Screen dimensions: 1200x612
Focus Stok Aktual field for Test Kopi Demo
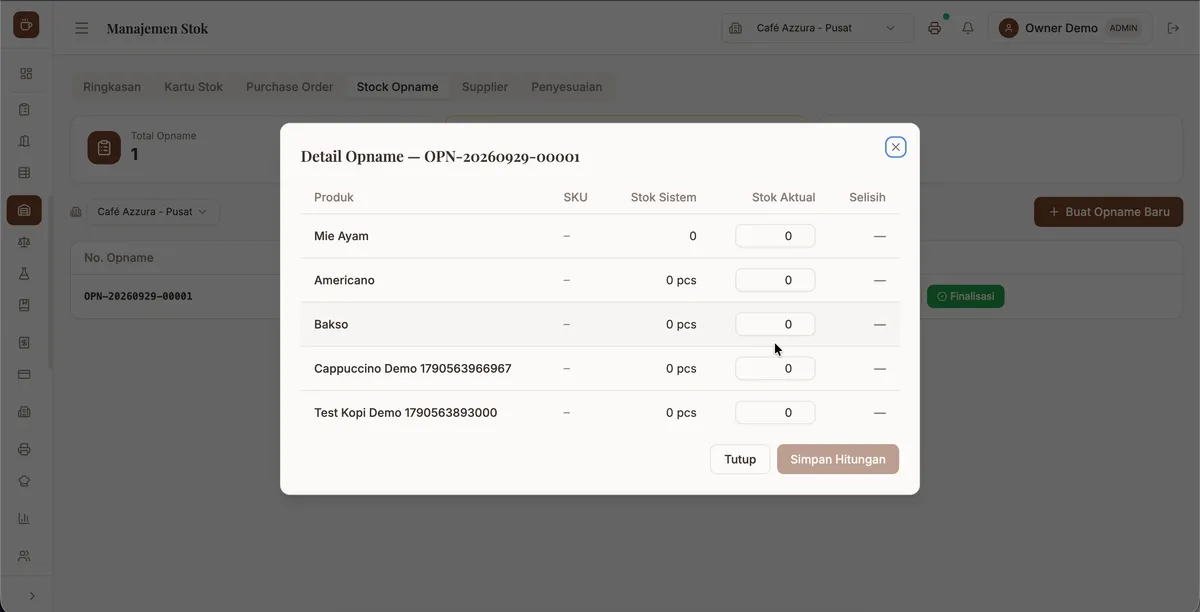[775, 412]
